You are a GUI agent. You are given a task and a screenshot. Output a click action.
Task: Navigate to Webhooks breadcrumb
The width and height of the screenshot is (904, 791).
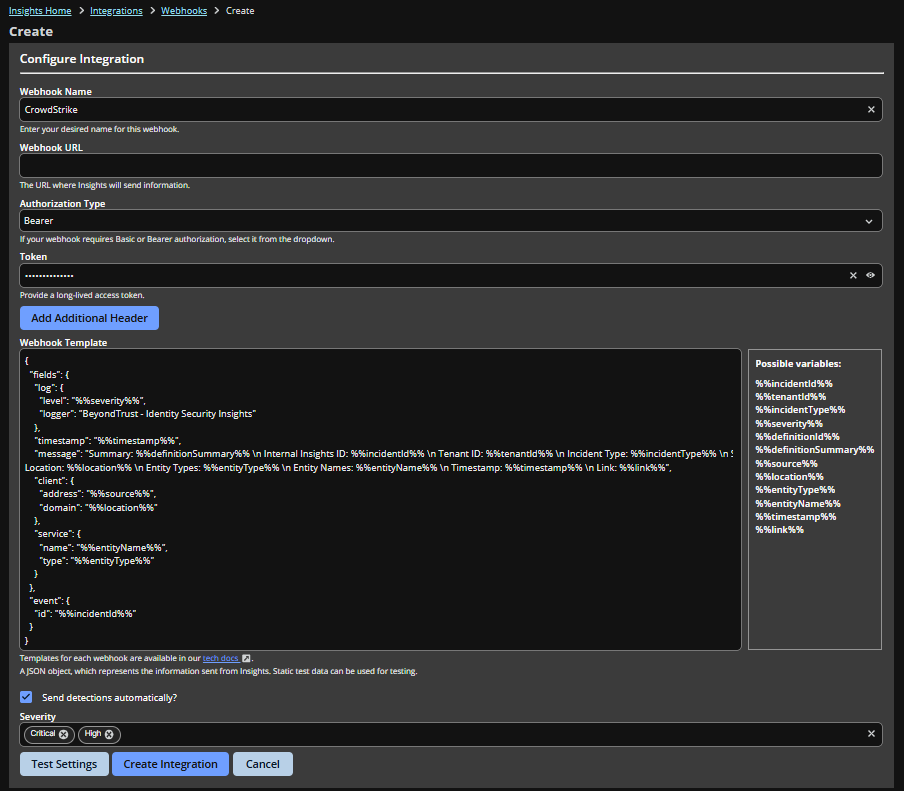184,11
